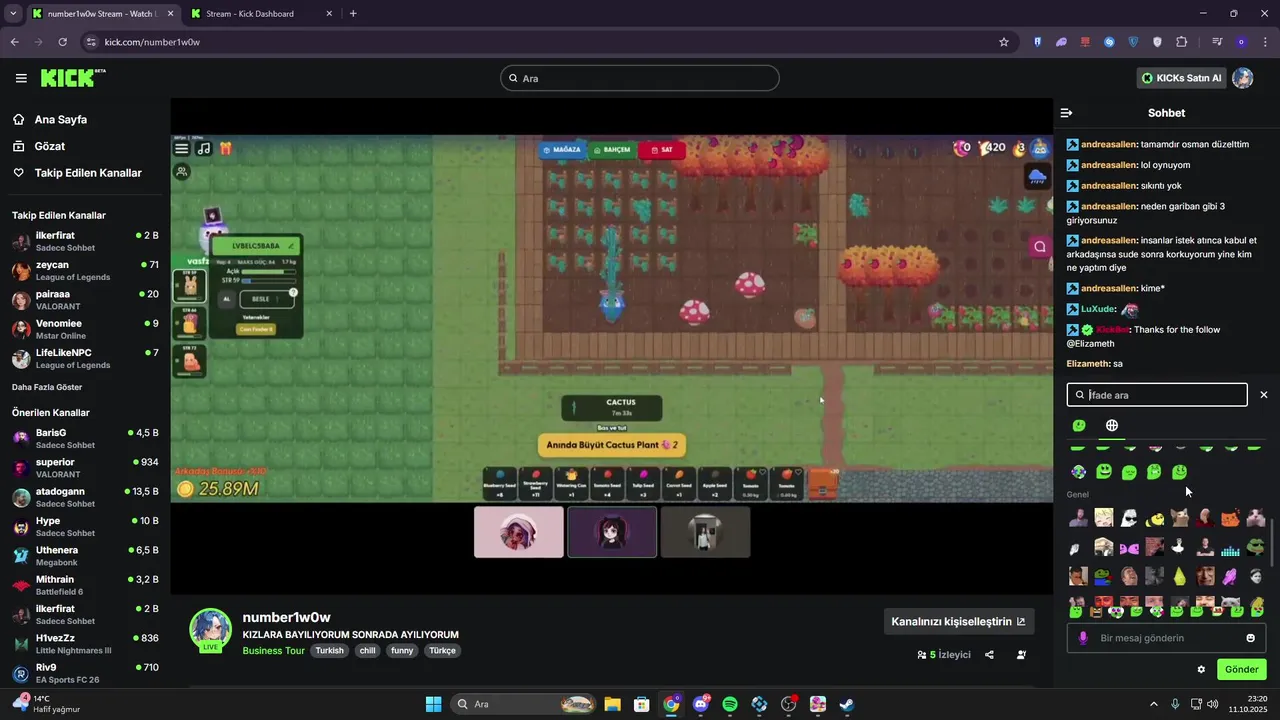Screen dimensions: 1280x720
Task: Click the Turkish tag
Action: [x=329, y=650]
